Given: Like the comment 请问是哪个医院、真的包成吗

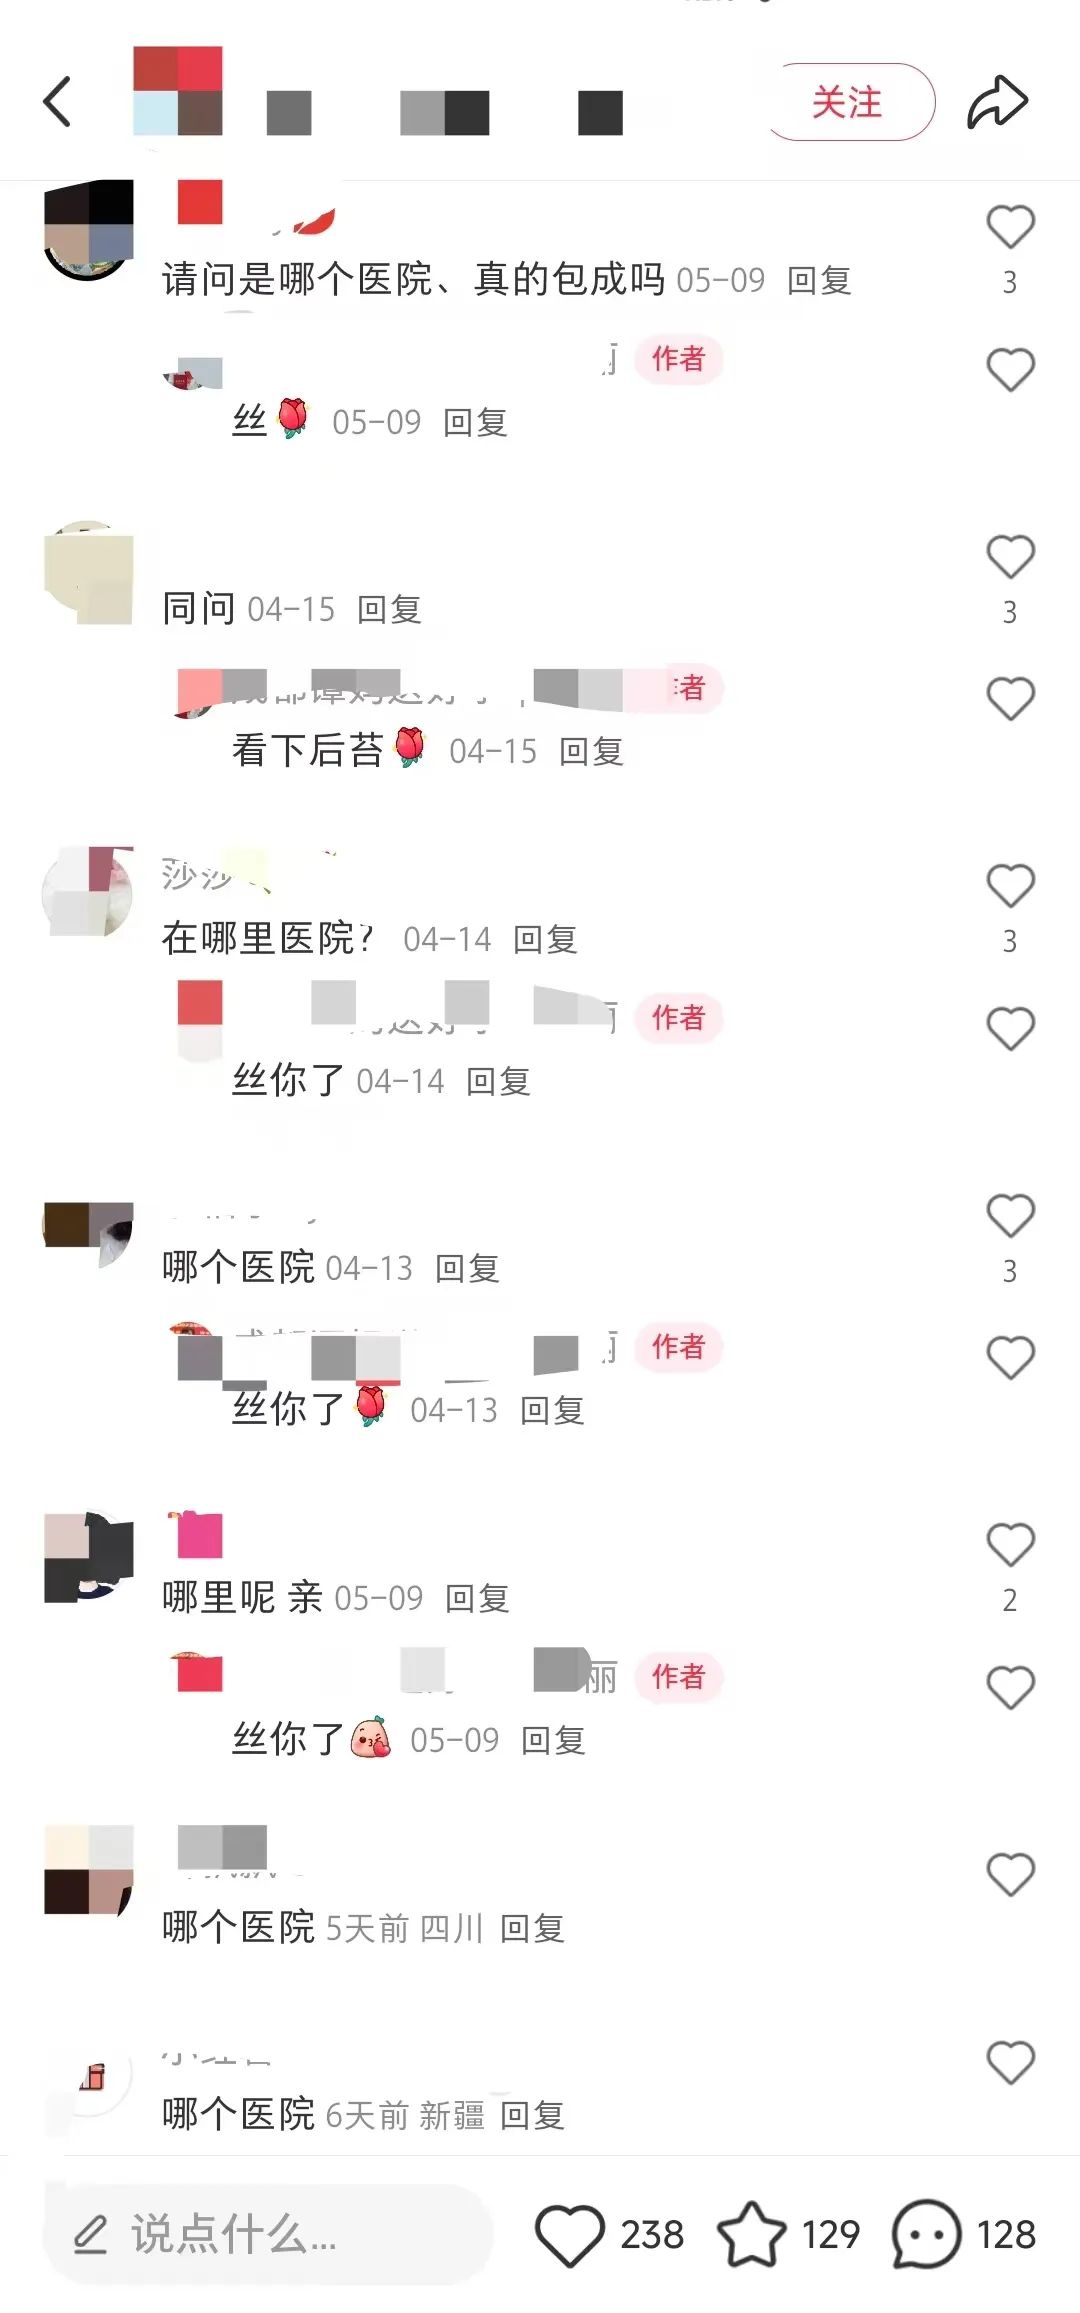Looking at the screenshot, I should click(x=1010, y=227).
